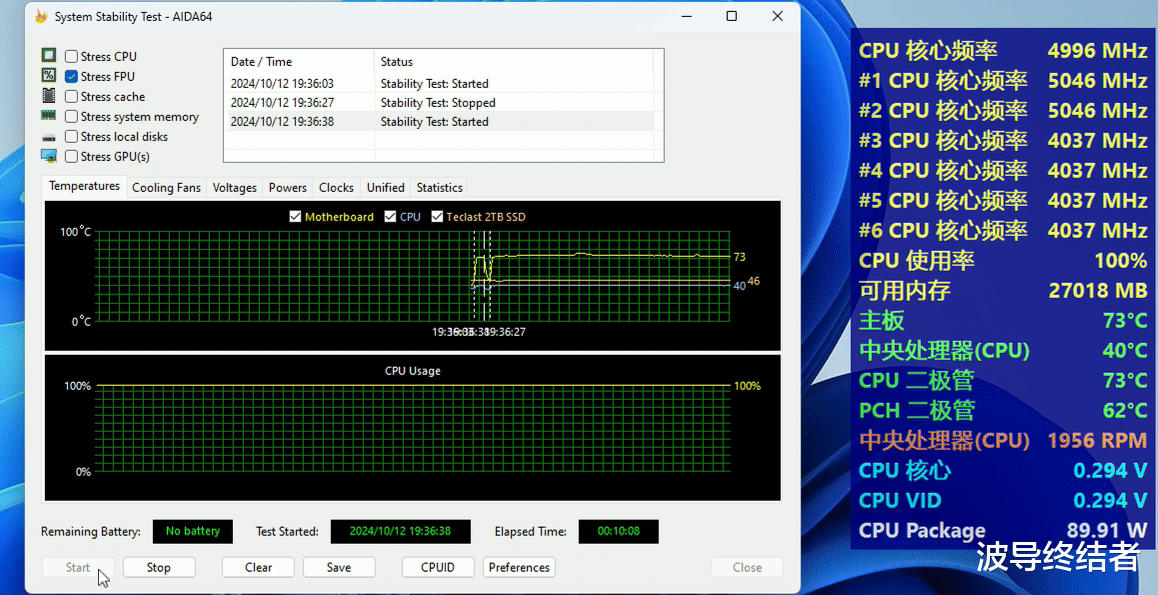1158x595 pixels.
Task: Click the percent icon beside Stress FPU
Action: (x=49, y=75)
